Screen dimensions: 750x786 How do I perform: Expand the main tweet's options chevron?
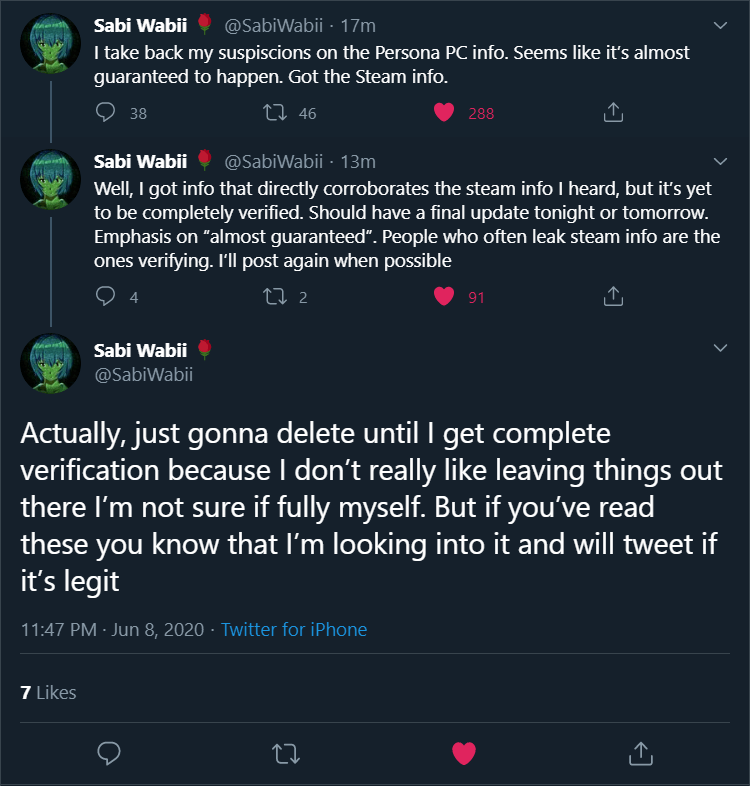[721, 348]
